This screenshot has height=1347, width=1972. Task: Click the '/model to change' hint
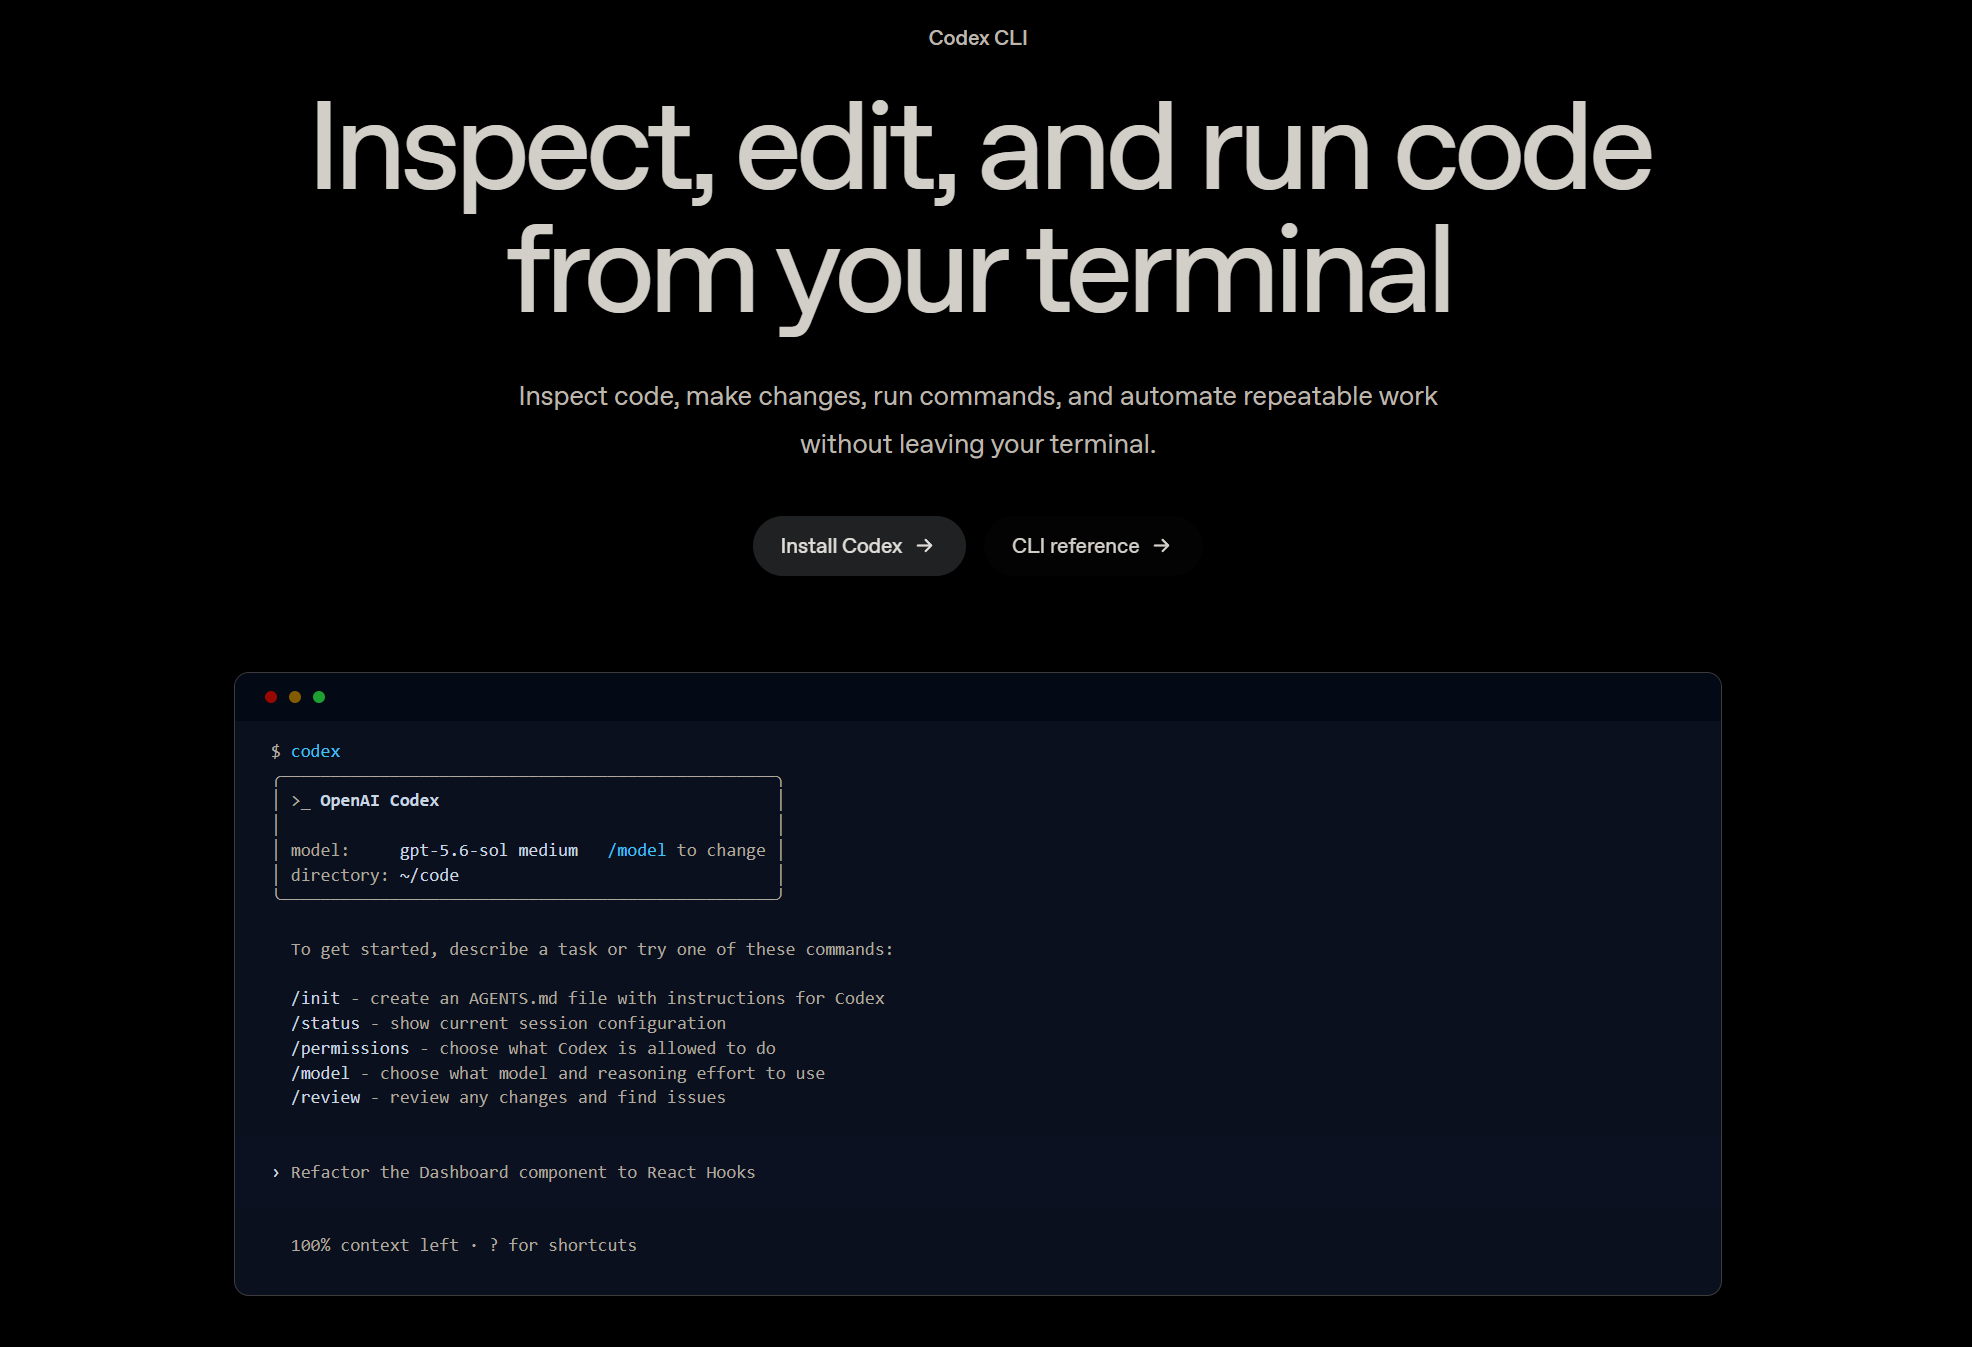(687, 850)
